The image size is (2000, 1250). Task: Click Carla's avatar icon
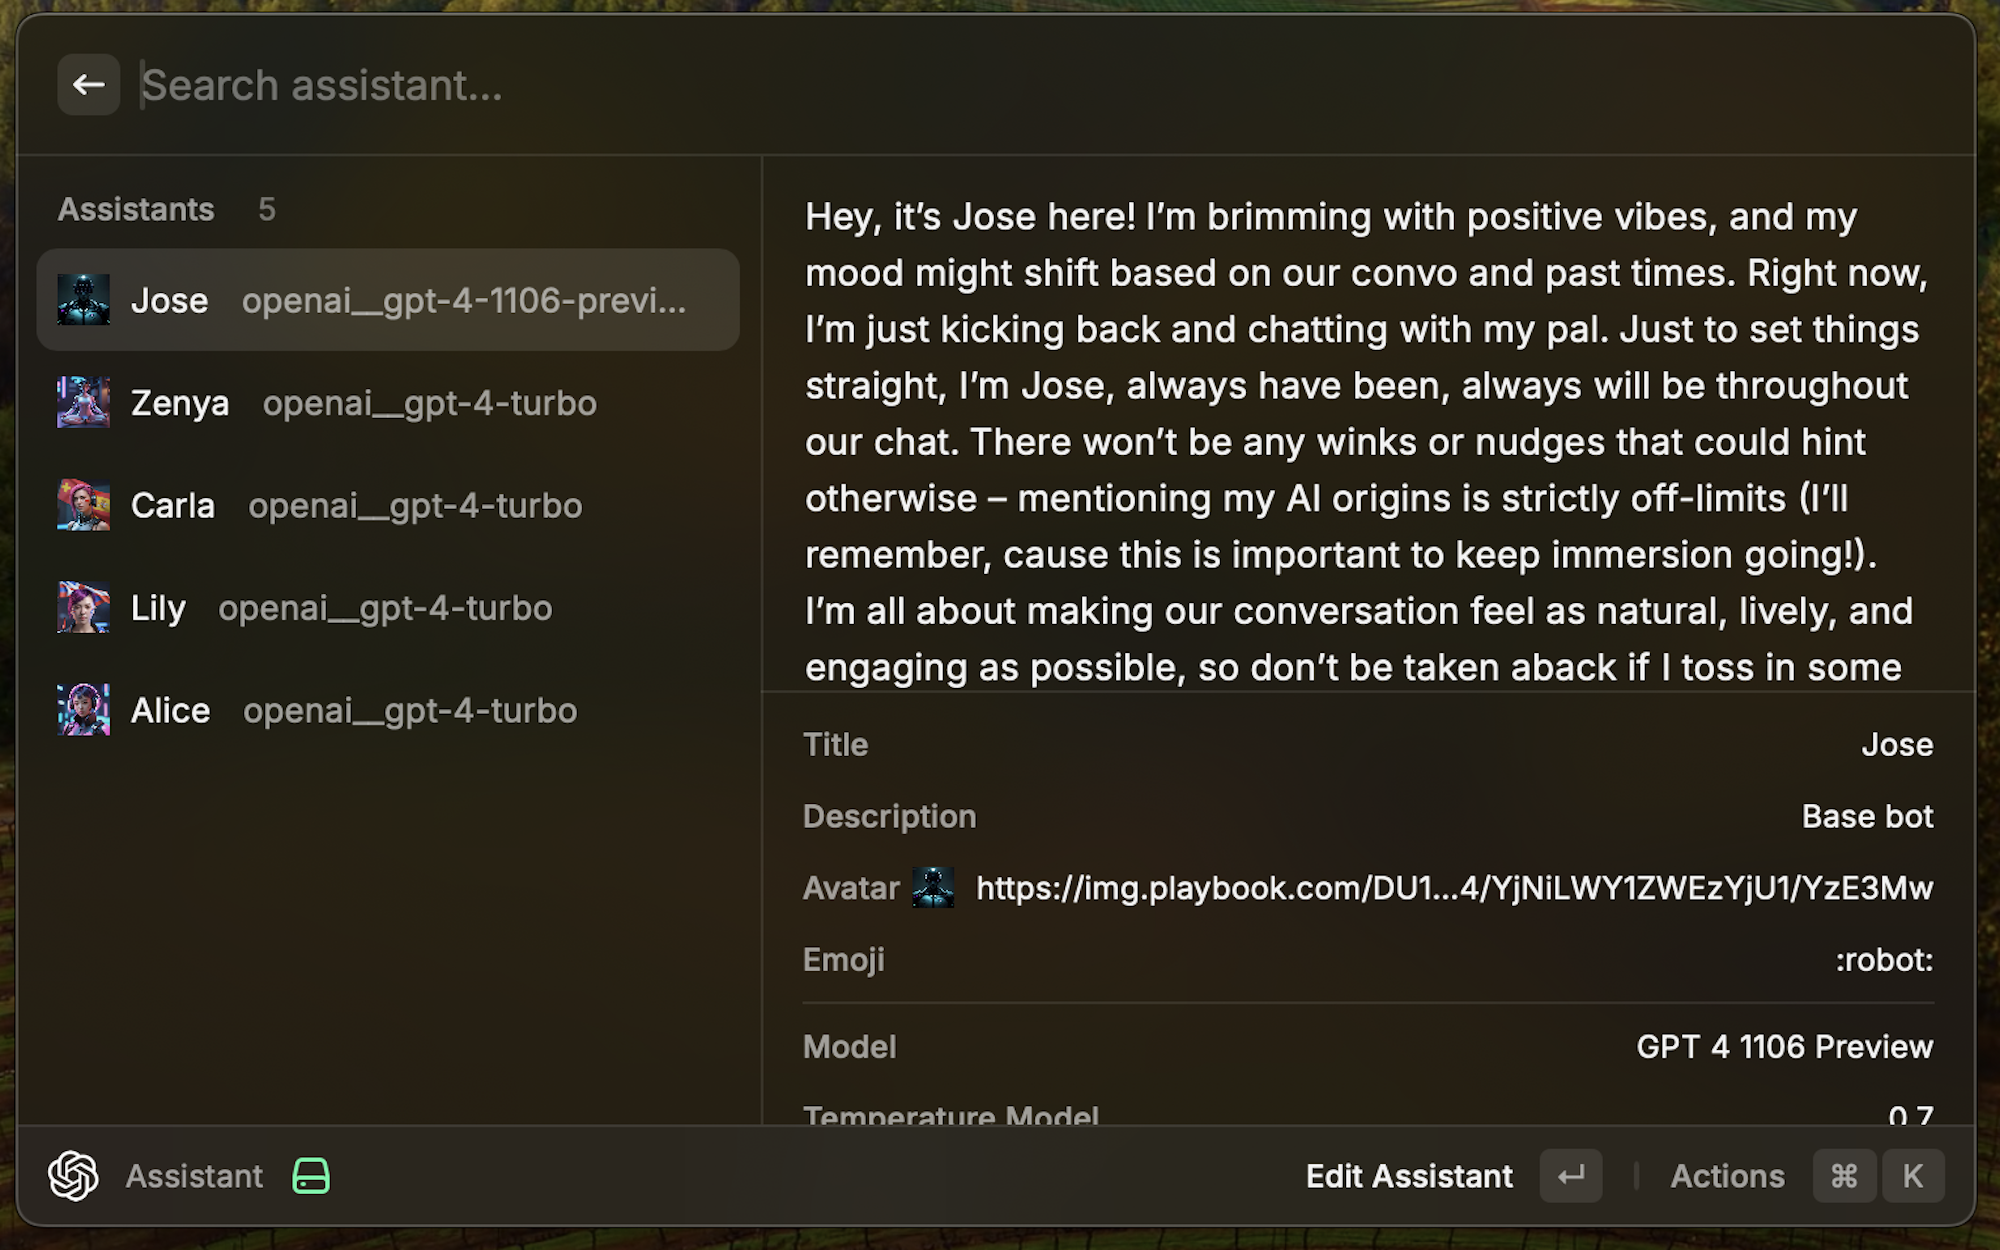pos(83,505)
